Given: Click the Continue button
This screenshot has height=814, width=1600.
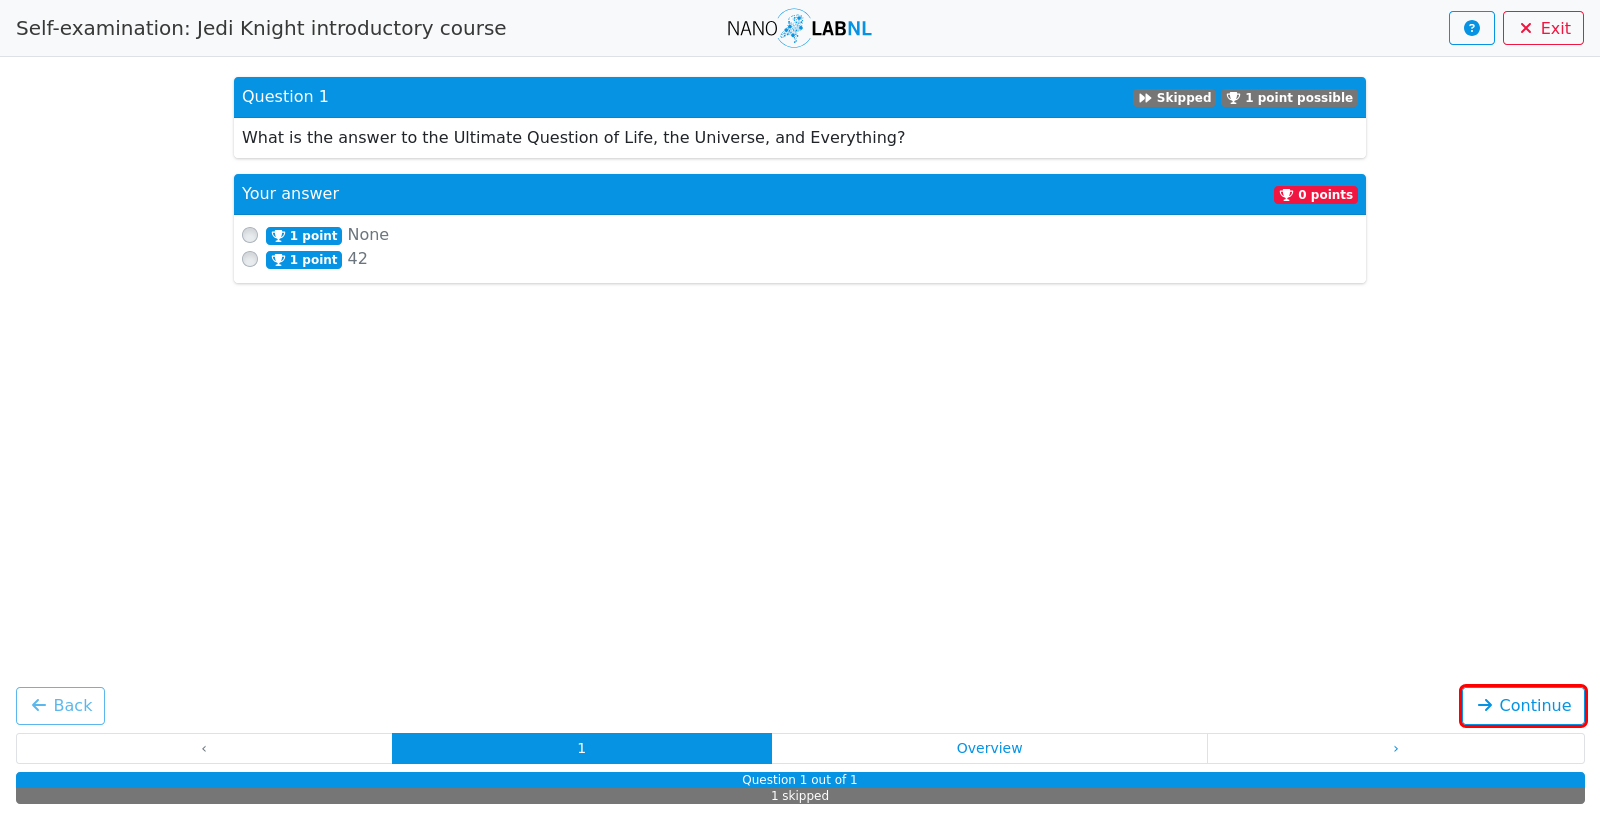Looking at the screenshot, I should 1523,706.
